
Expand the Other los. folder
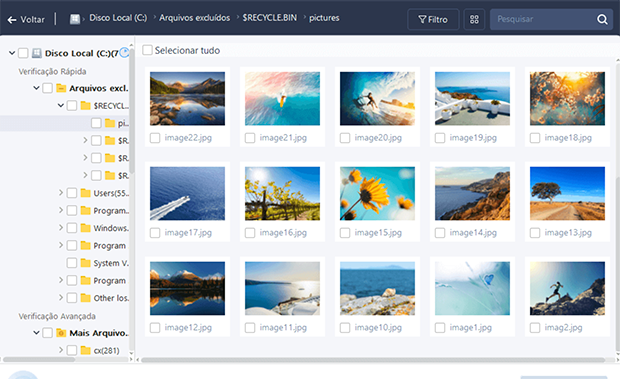61,297
